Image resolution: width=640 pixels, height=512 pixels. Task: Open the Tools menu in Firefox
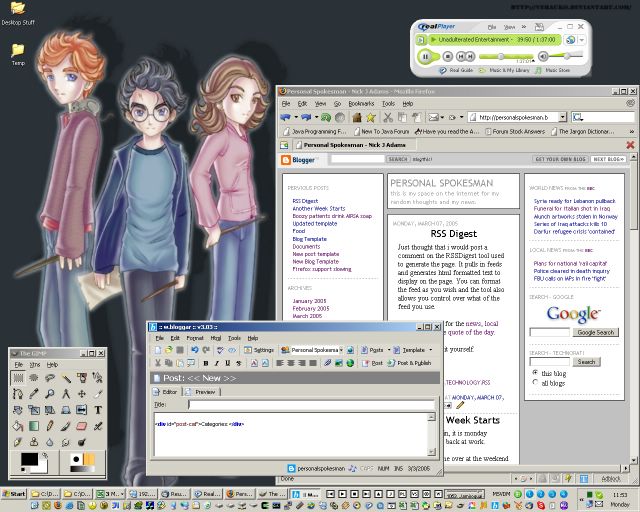pyautogui.click(x=388, y=104)
